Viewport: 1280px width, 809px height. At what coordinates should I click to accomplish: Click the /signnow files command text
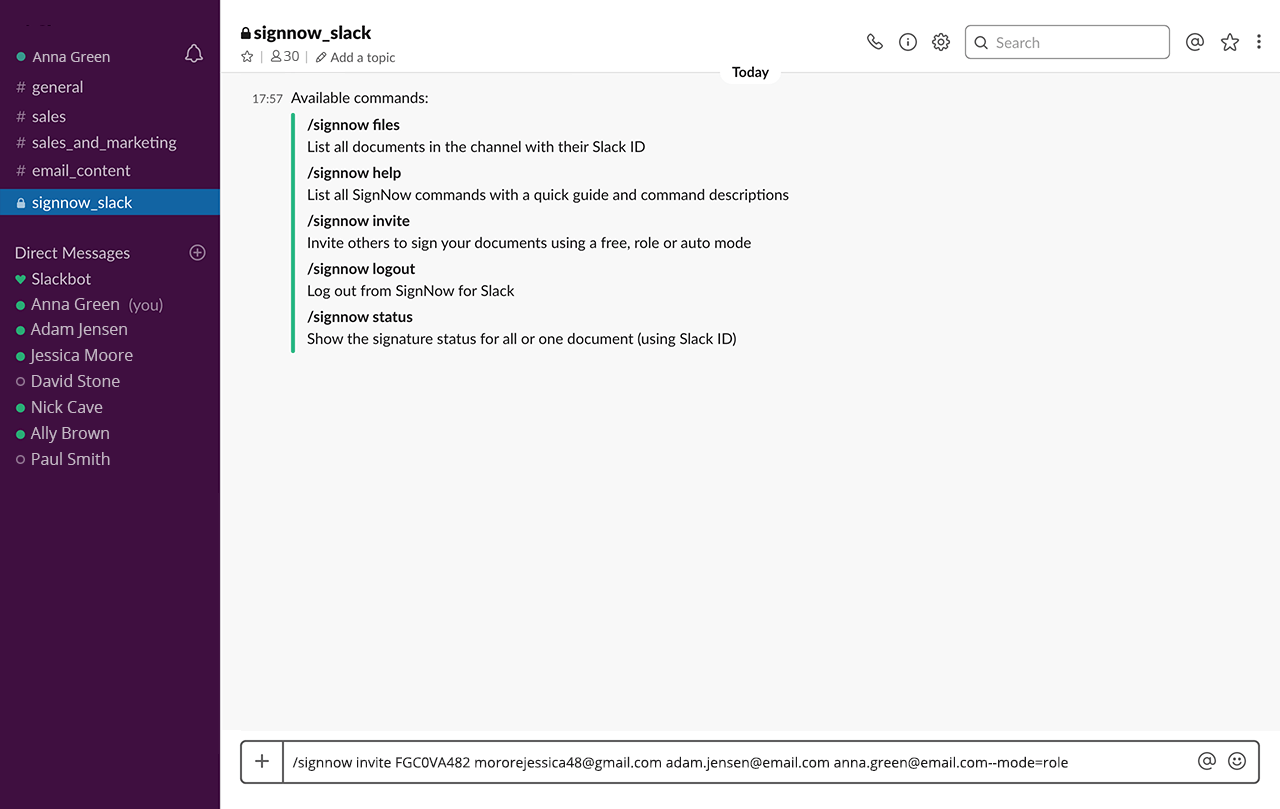point(353,125)
